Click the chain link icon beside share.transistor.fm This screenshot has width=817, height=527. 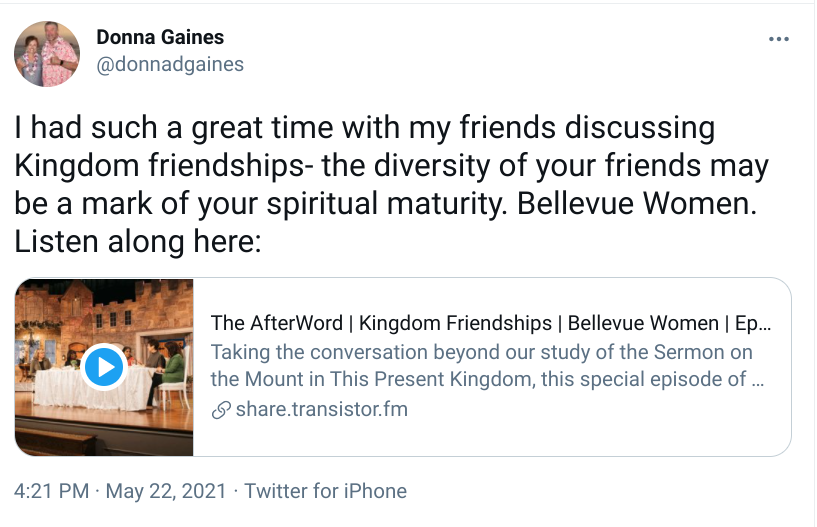pos(221,410)
